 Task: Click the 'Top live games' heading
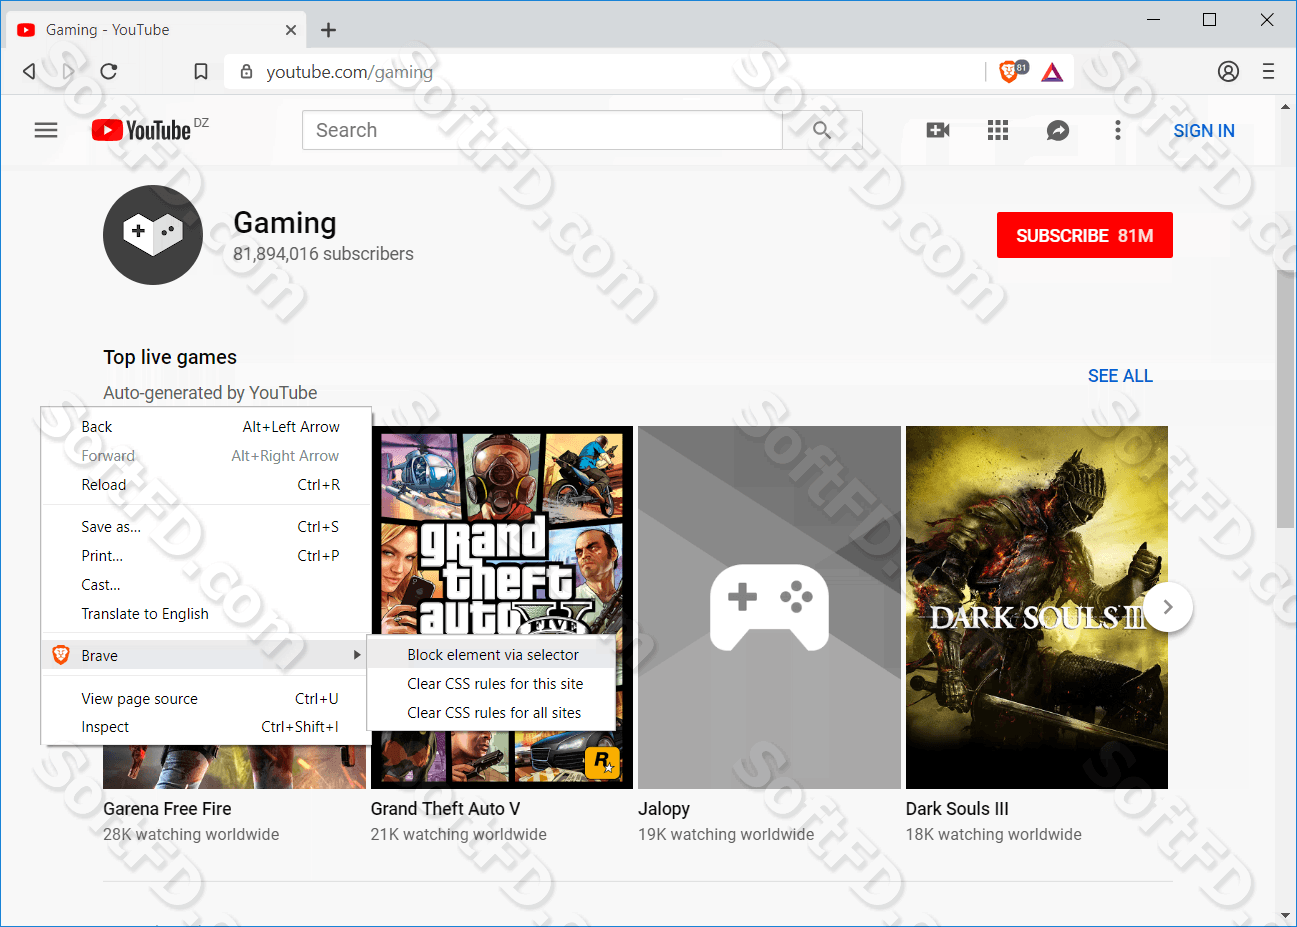point(170,357)
